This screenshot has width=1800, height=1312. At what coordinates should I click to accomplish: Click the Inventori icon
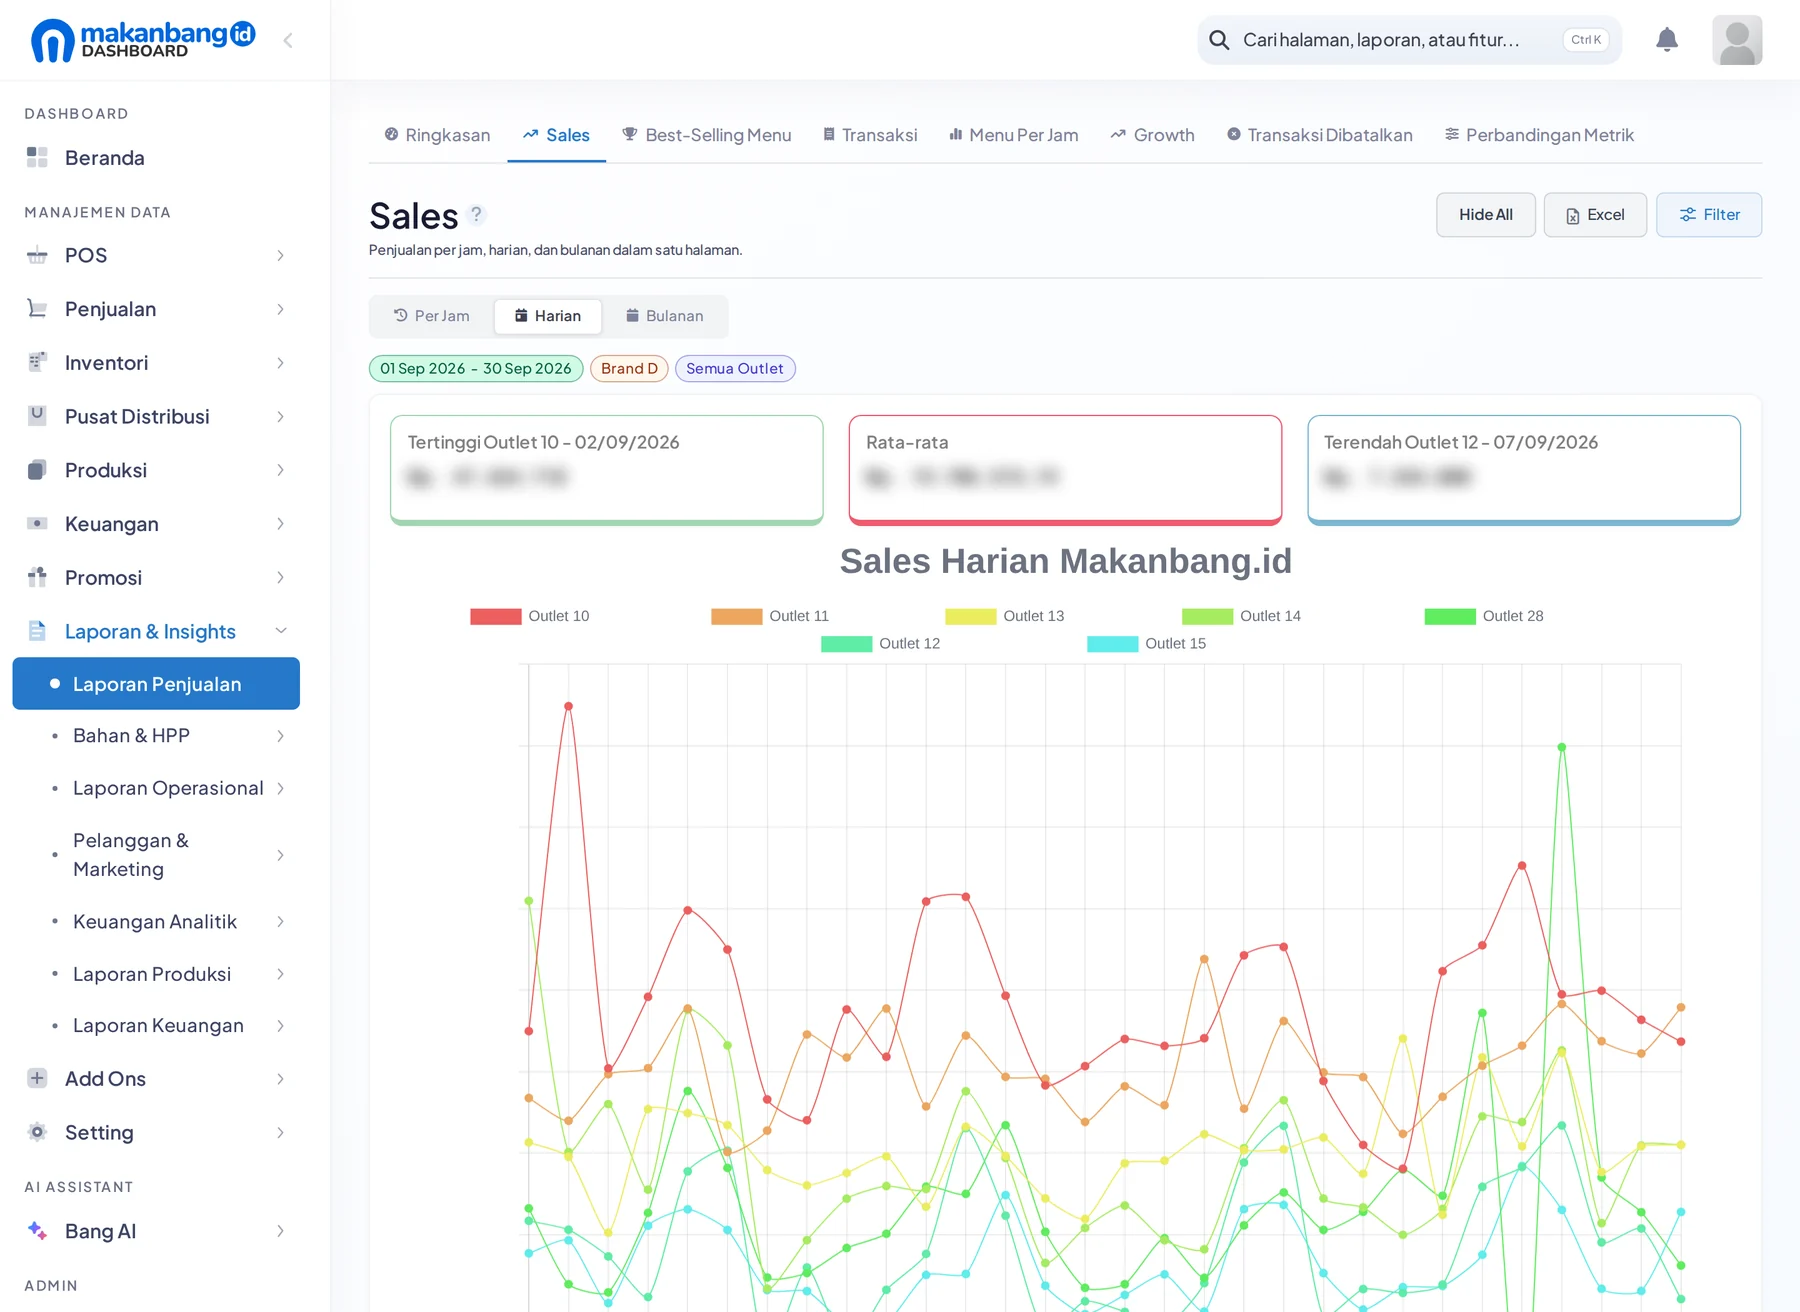(x=37, y=362)
